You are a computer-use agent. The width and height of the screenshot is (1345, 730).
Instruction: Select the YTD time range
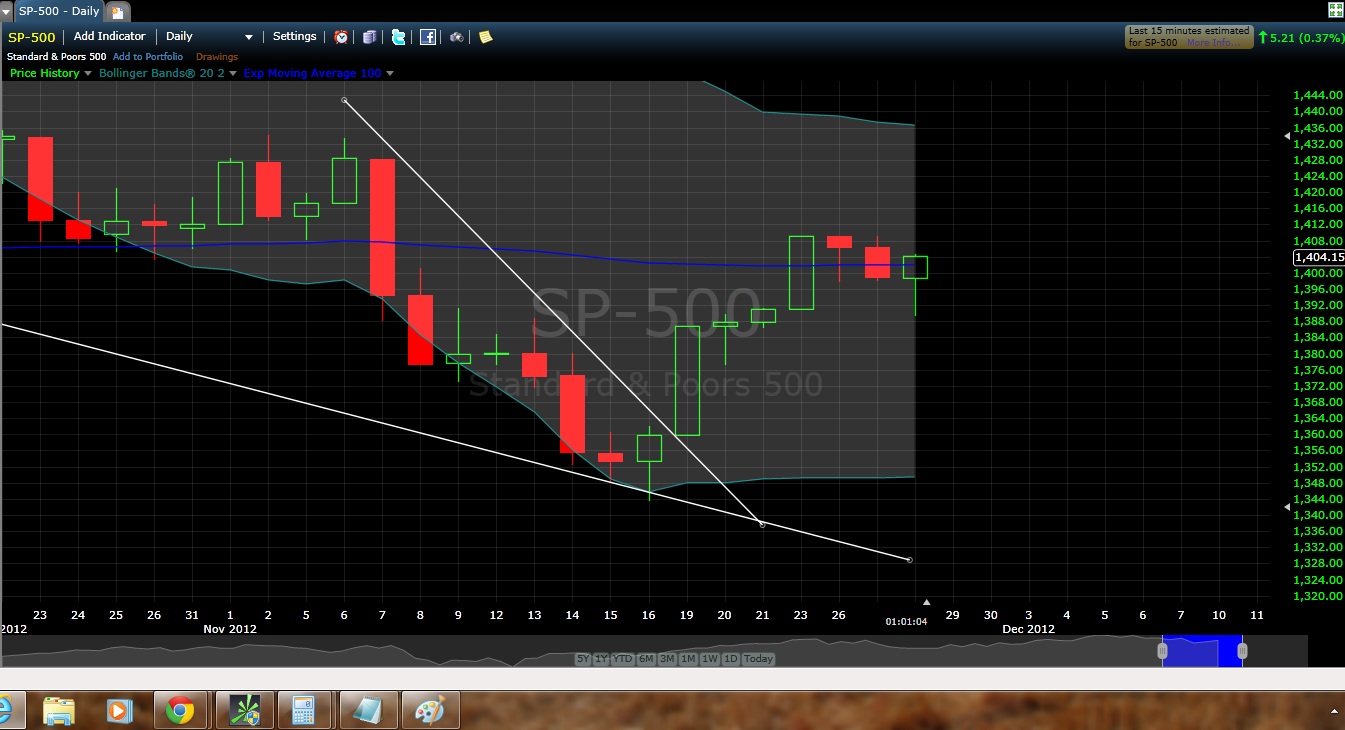(621, 659)
